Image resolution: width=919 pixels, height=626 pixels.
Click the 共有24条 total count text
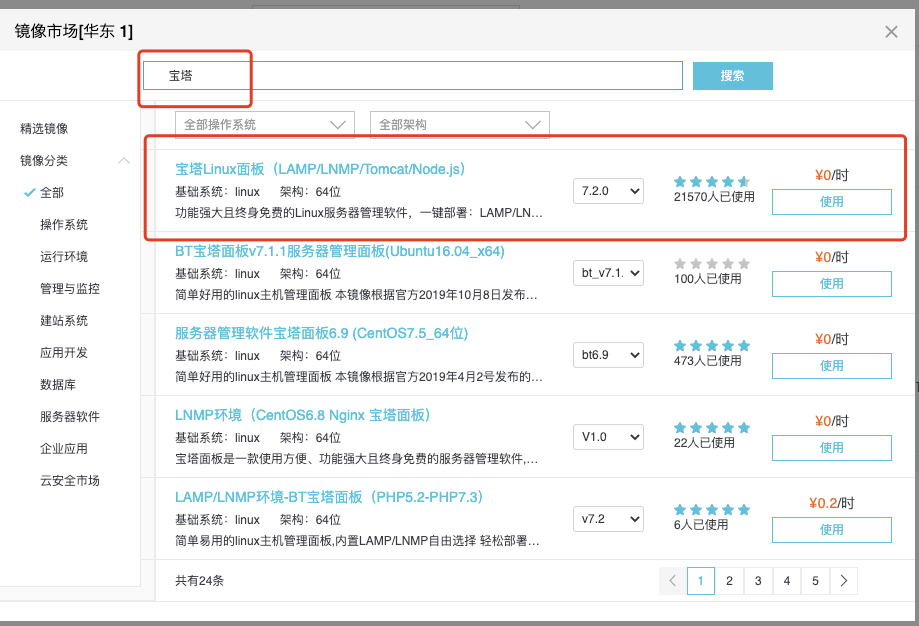coord(199,581)
